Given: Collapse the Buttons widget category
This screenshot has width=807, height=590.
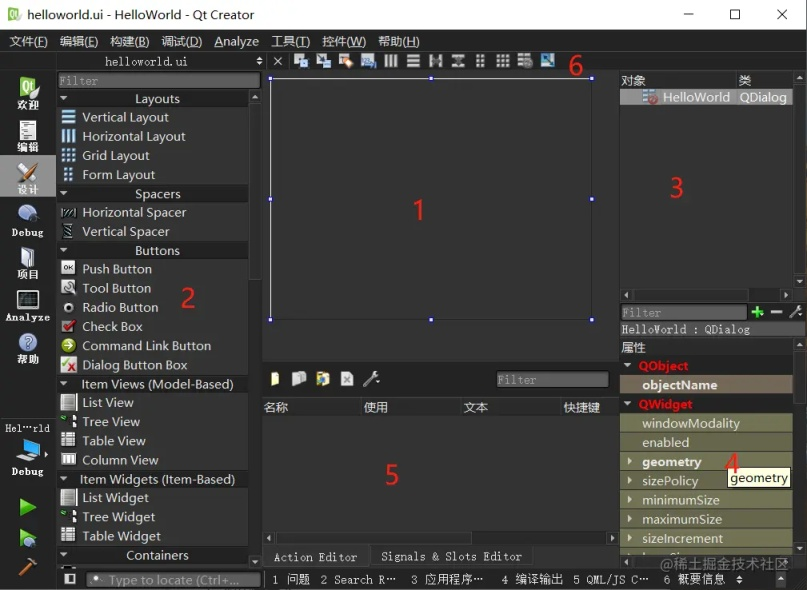Looking at the screenshot, I should [x=64, y=250].
